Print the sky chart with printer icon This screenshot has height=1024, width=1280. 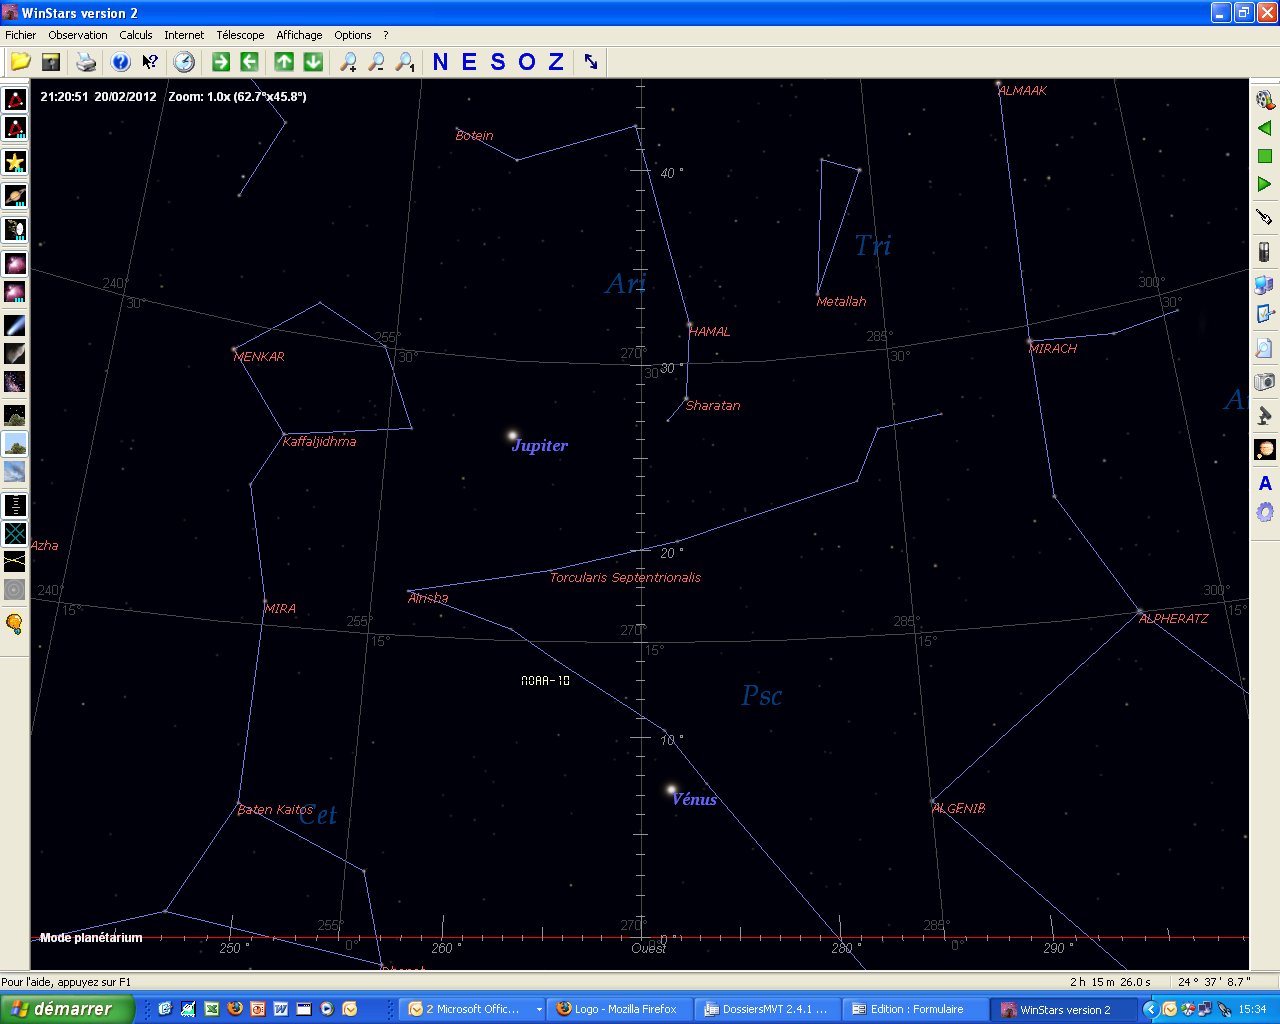point(87,62)
